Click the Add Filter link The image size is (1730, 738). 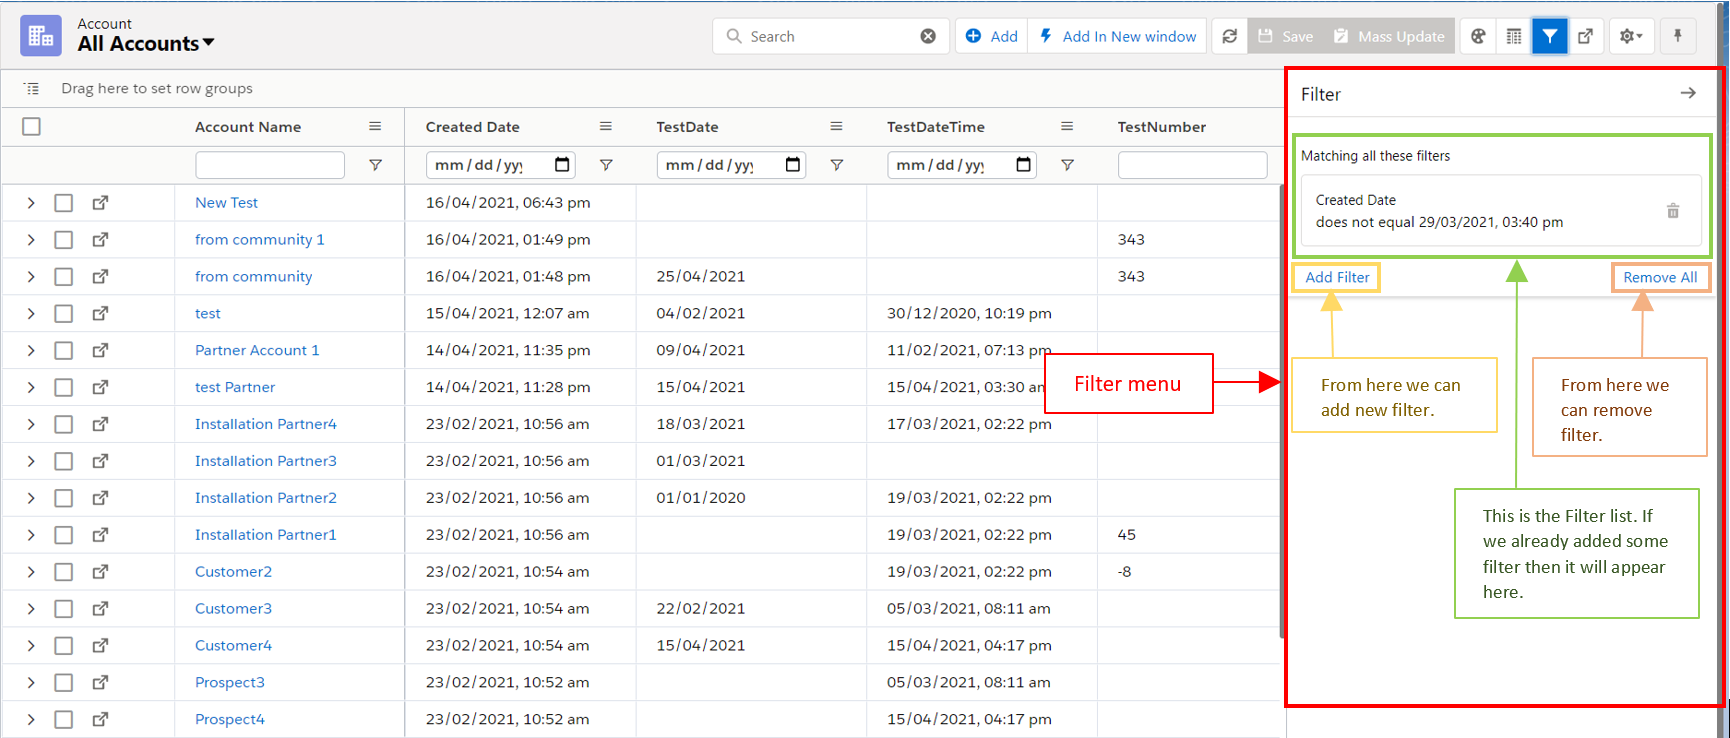tap(1337, 278)
